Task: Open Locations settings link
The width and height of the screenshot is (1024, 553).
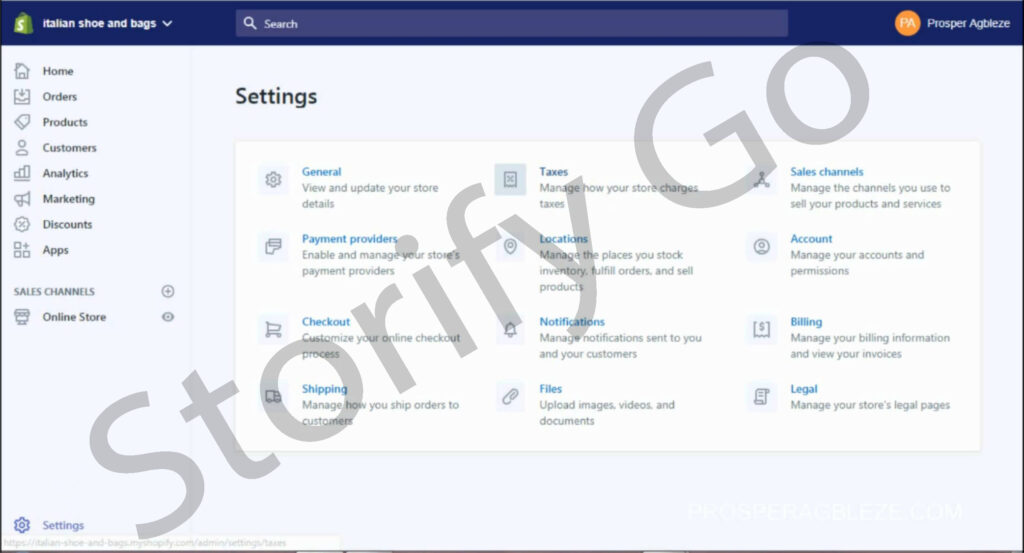Action: tap(564, 239)
